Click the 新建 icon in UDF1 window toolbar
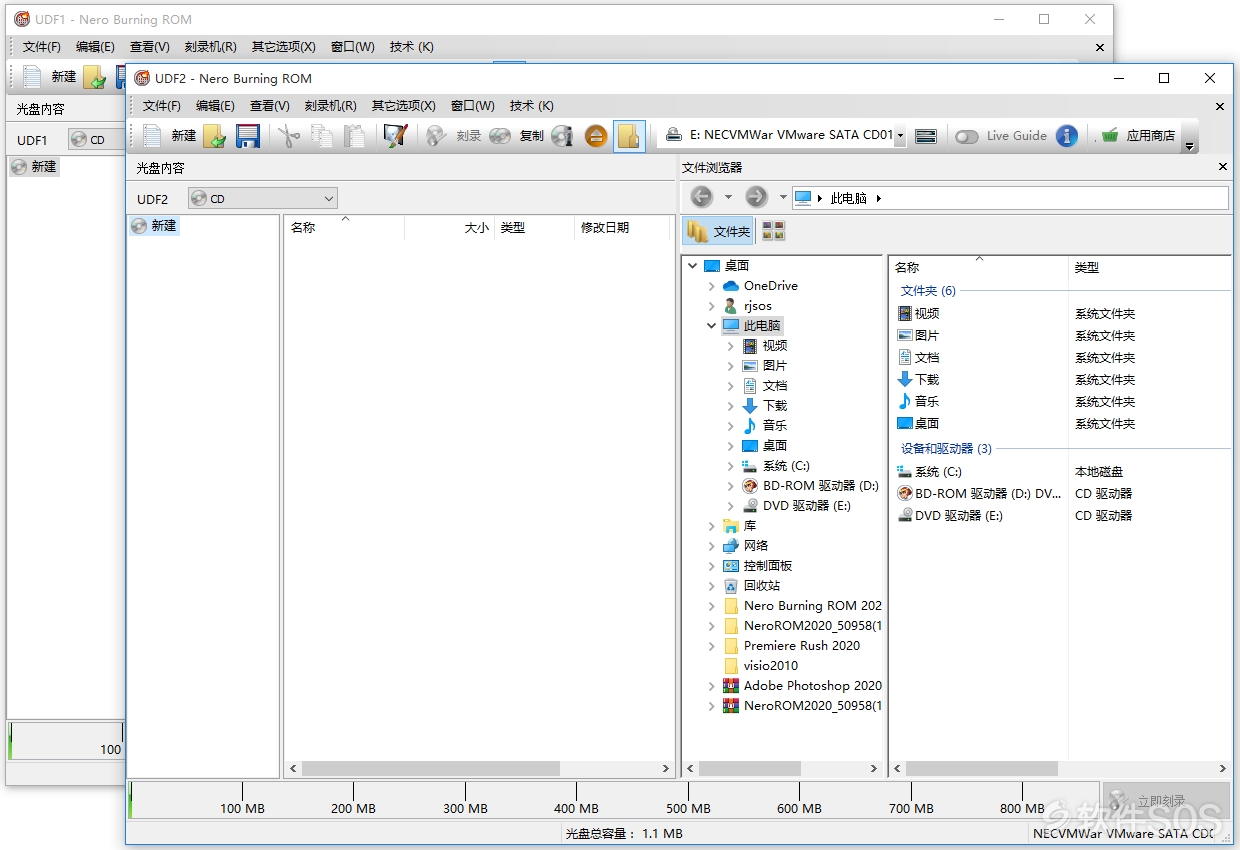This screenshot has width=1240, height=850. (33, 77)
